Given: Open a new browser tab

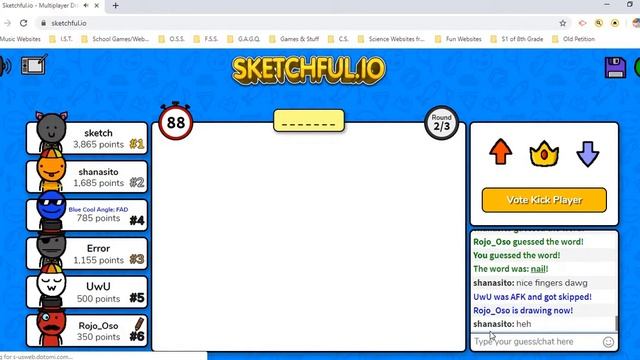Looking at the screenshot, I should click(116, 6).
